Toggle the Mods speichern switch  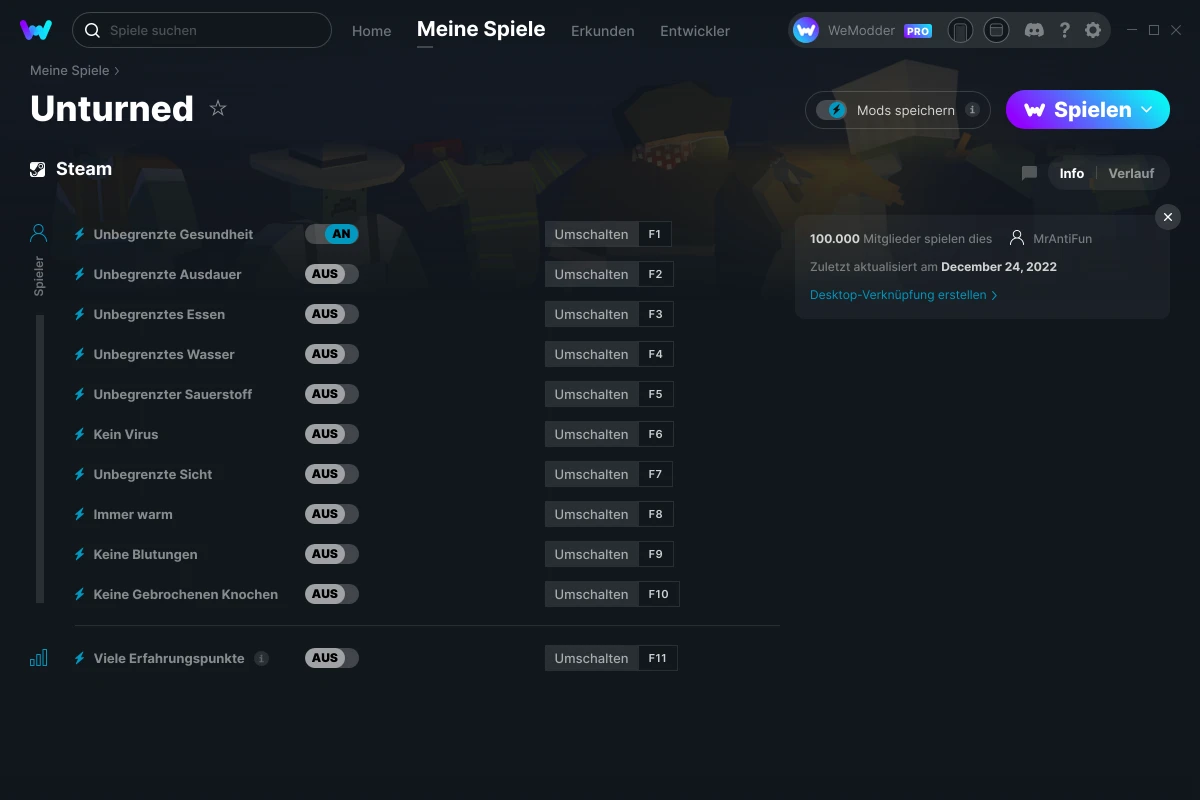pyautogui.click(x=832, y=110)
